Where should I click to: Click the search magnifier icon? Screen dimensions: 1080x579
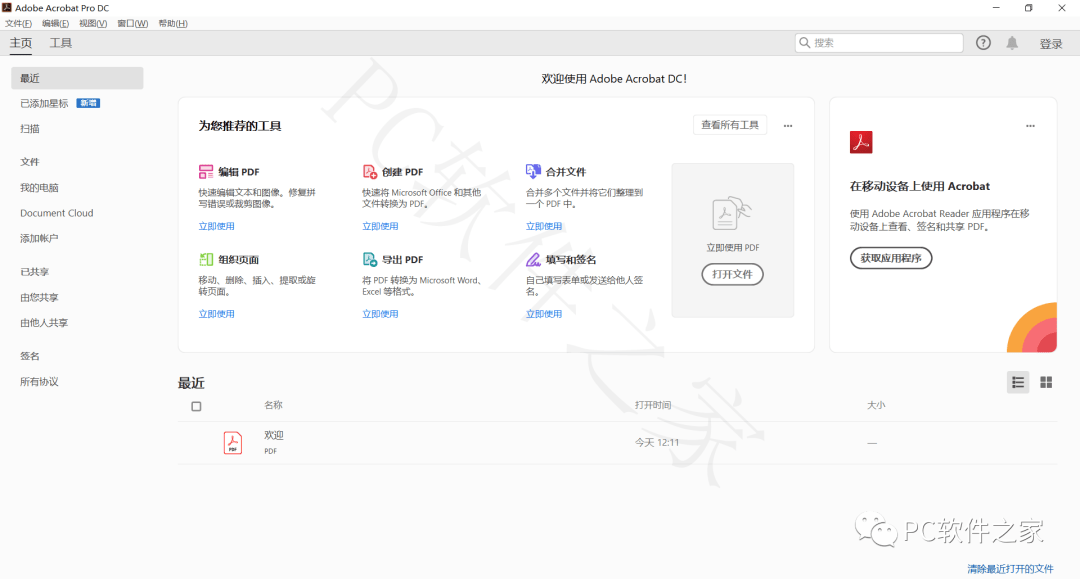point(804,43)
